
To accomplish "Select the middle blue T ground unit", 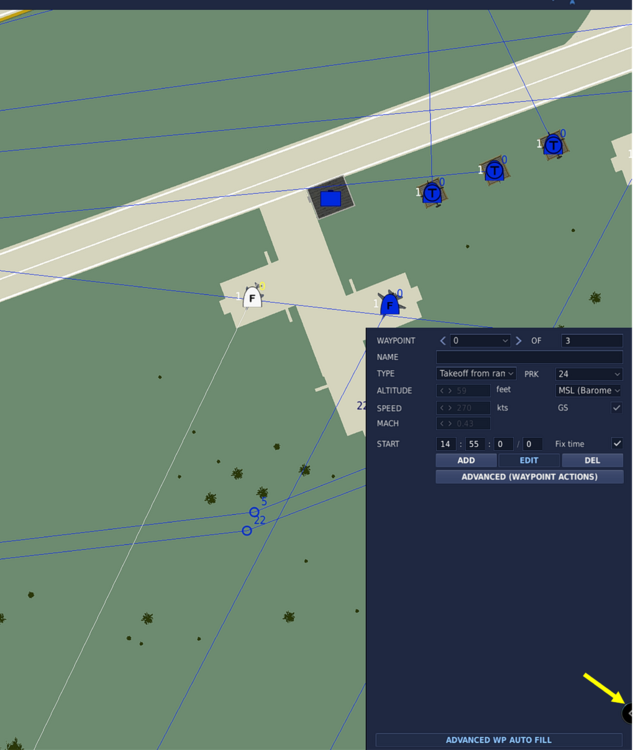I will [495, 170].
